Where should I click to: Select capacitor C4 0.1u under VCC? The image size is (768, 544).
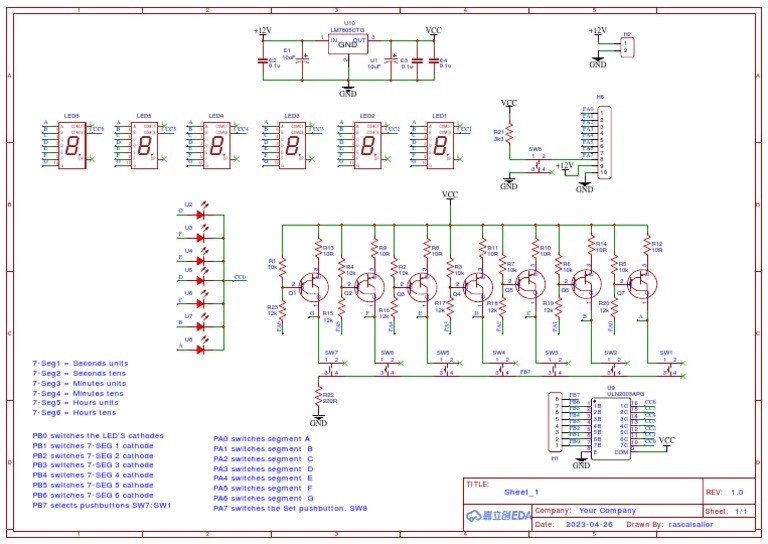[x=433, y=61]
